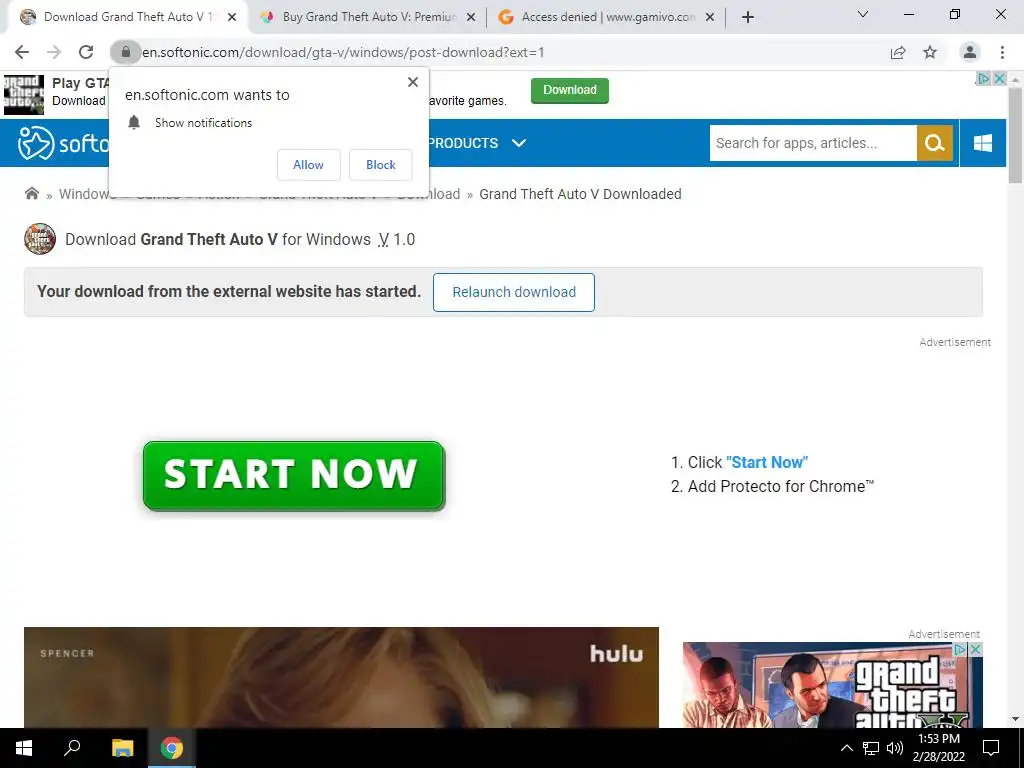Click the bell icon in notification prompt

click(x=134, y=122)
